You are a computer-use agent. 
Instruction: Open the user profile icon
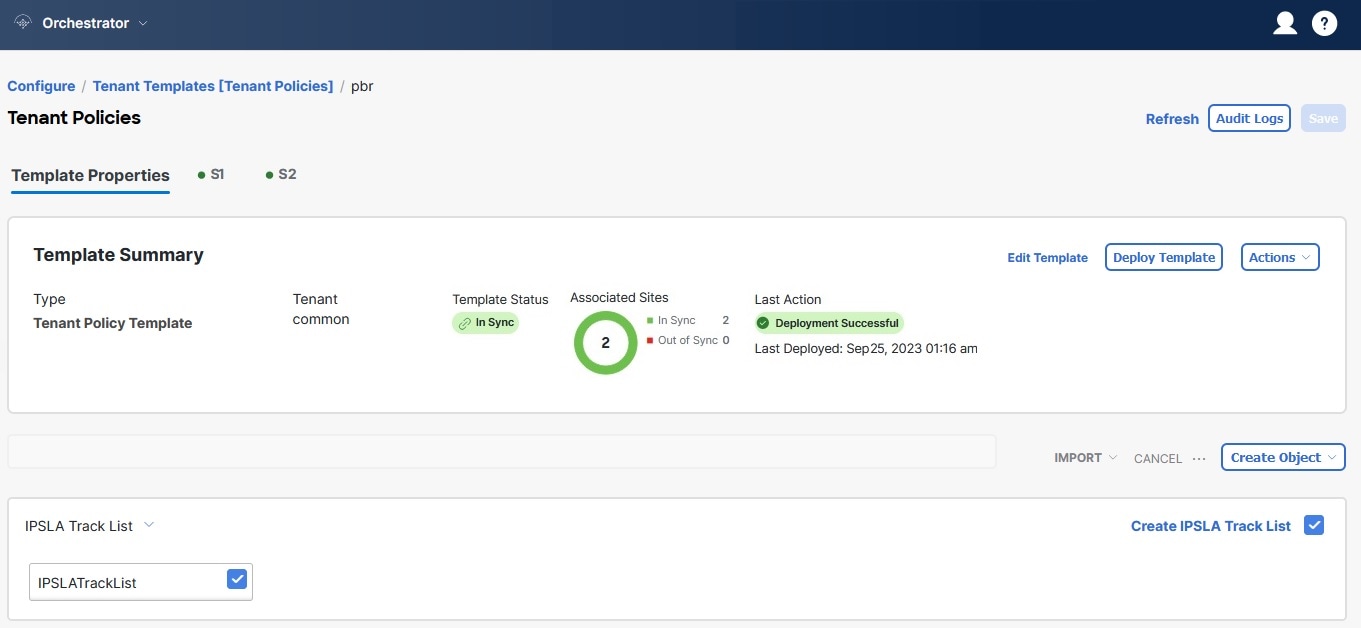pyautogui.click(x=1285, y=23)
